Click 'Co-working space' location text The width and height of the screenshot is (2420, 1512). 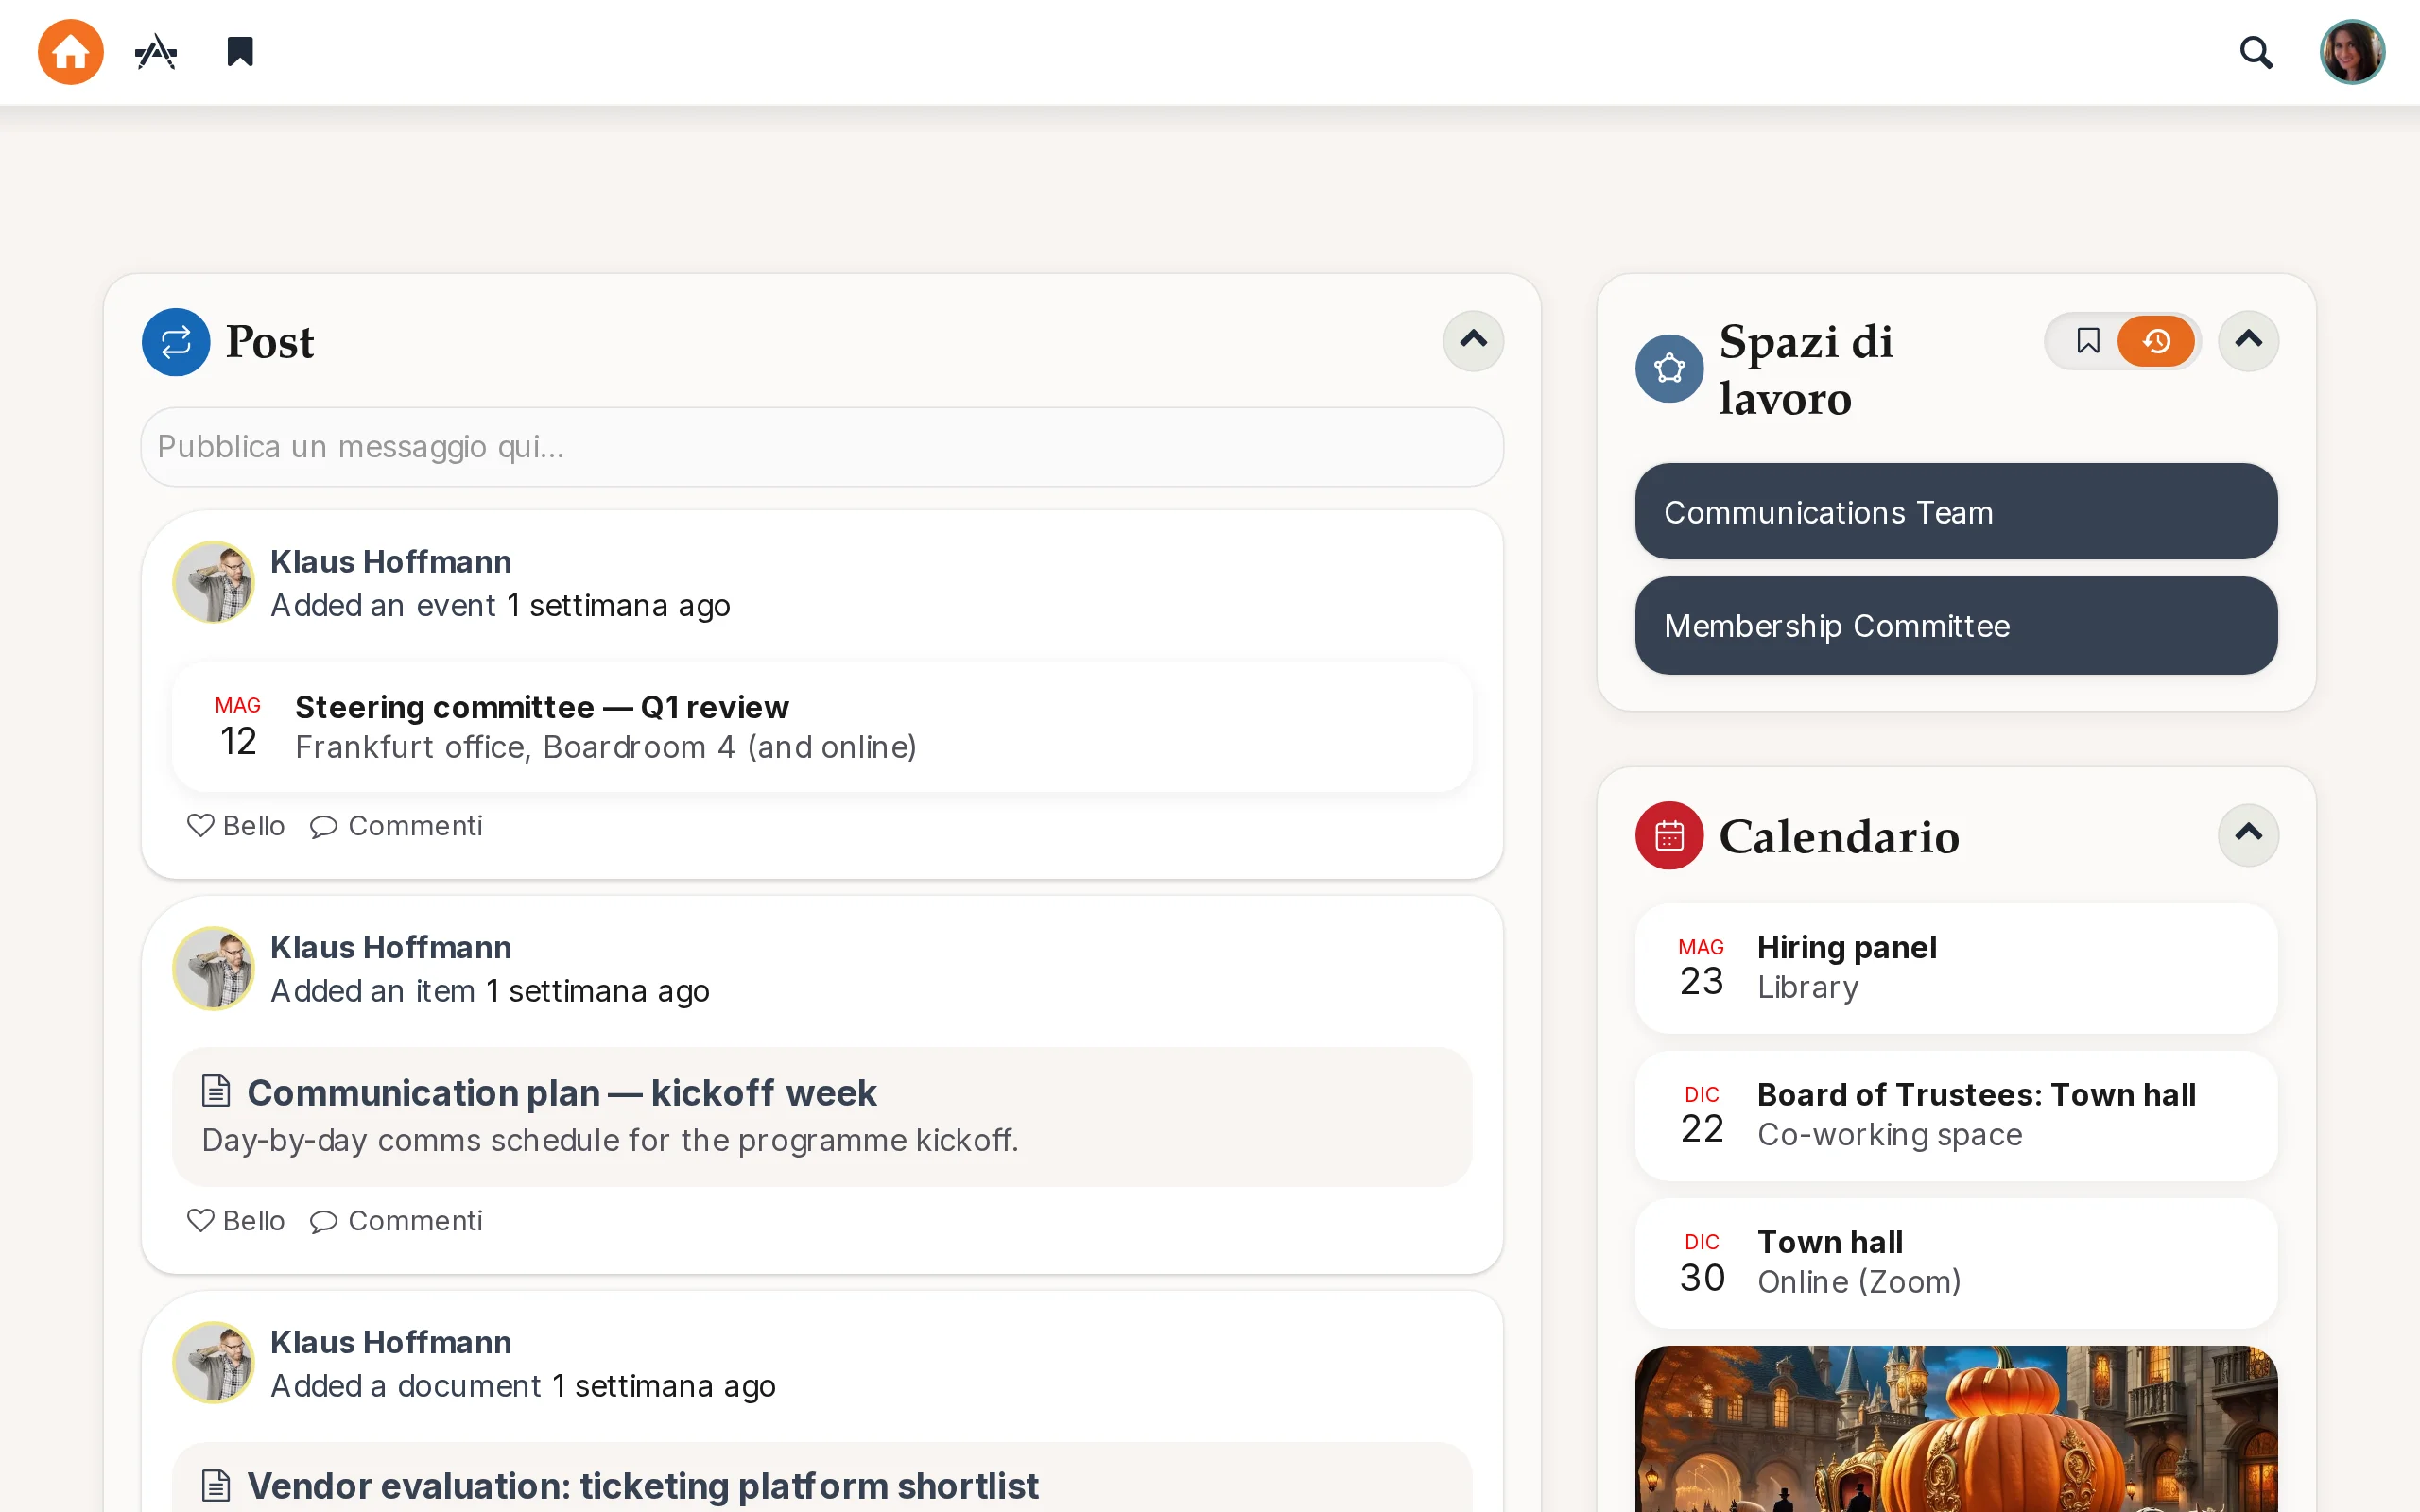click(1890, 1134)
